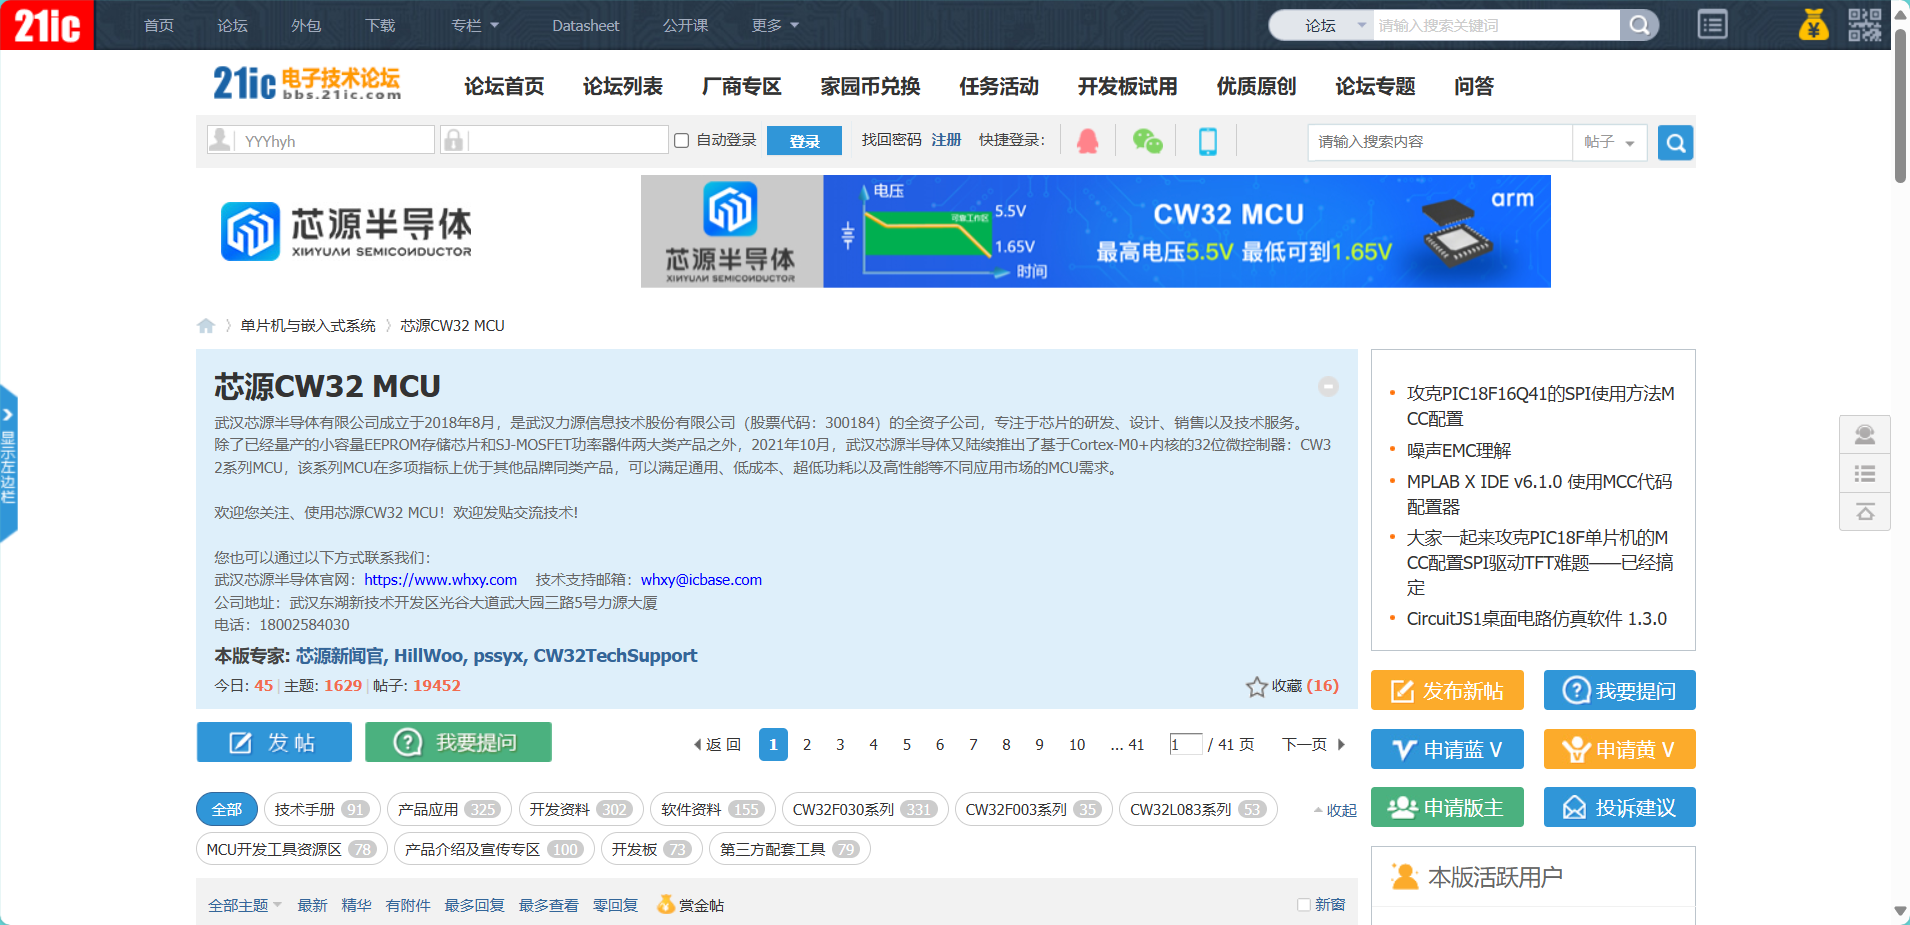This screenshot has width=1910, height=925.
Task: Open 厂商专区 in main navigation
Action: click(742, 87)
